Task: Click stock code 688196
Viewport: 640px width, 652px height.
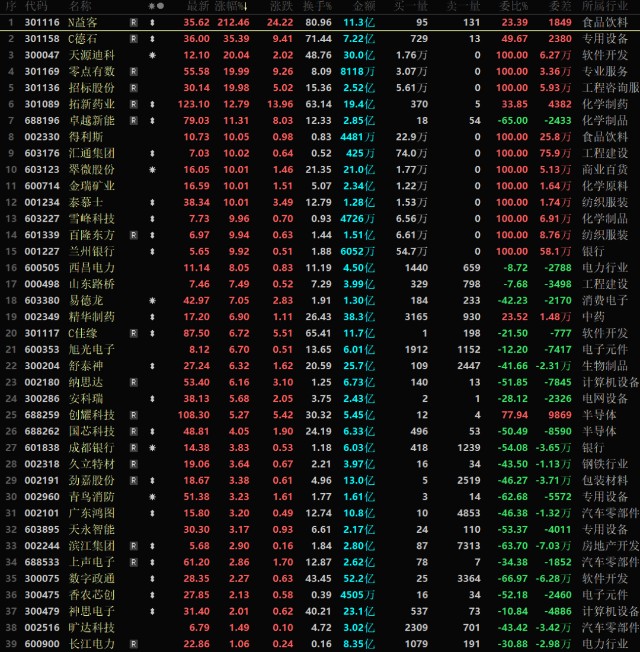Action: tap(42, 121)
